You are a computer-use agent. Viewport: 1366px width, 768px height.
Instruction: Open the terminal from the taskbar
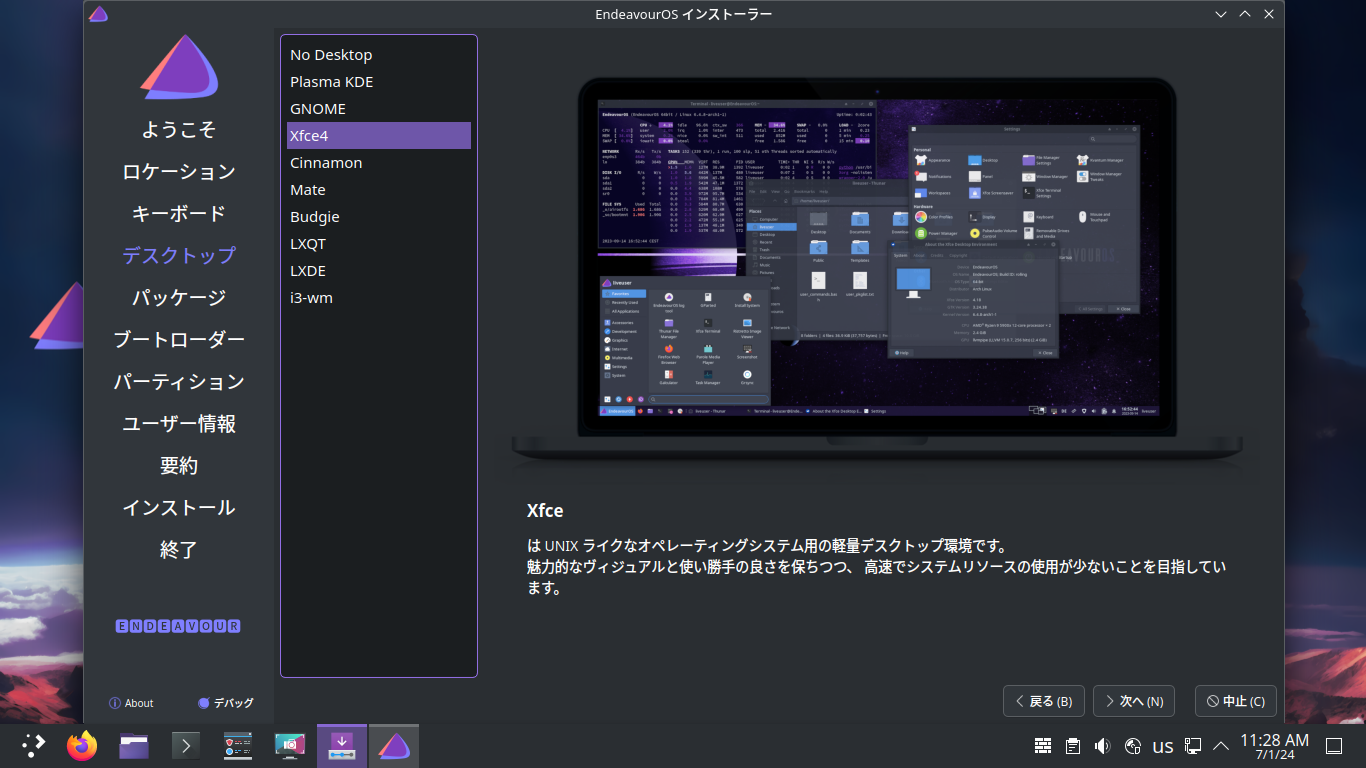click(186, 746)
